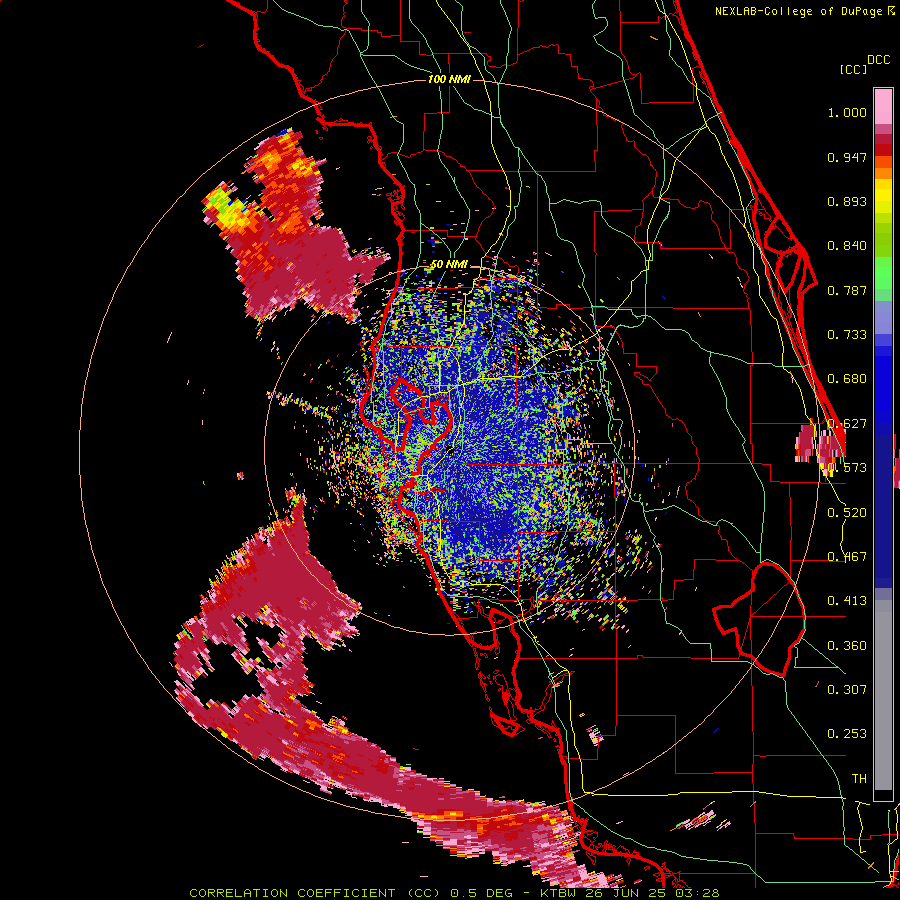
Task: Click the DCC label above the color bar
Action: [x=879, y=60]
